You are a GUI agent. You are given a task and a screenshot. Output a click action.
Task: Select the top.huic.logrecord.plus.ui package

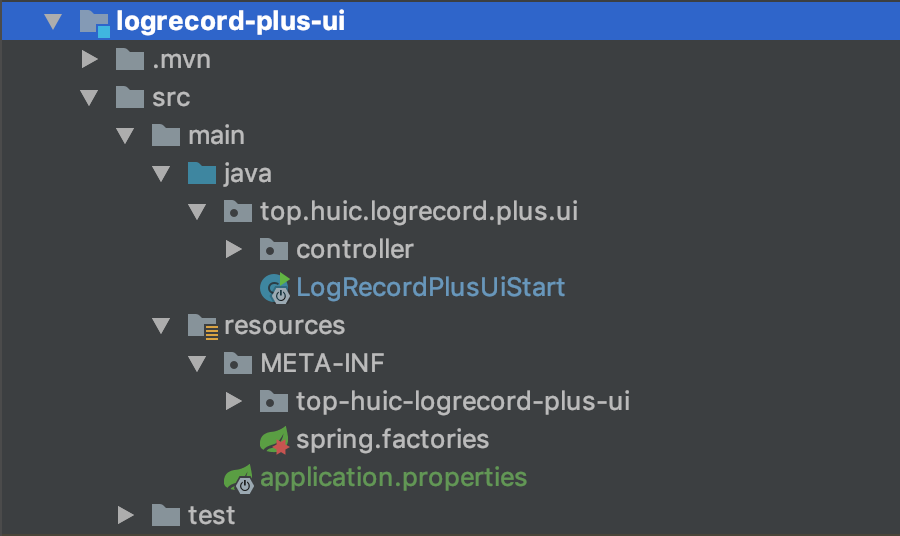[x=419, y=211]
